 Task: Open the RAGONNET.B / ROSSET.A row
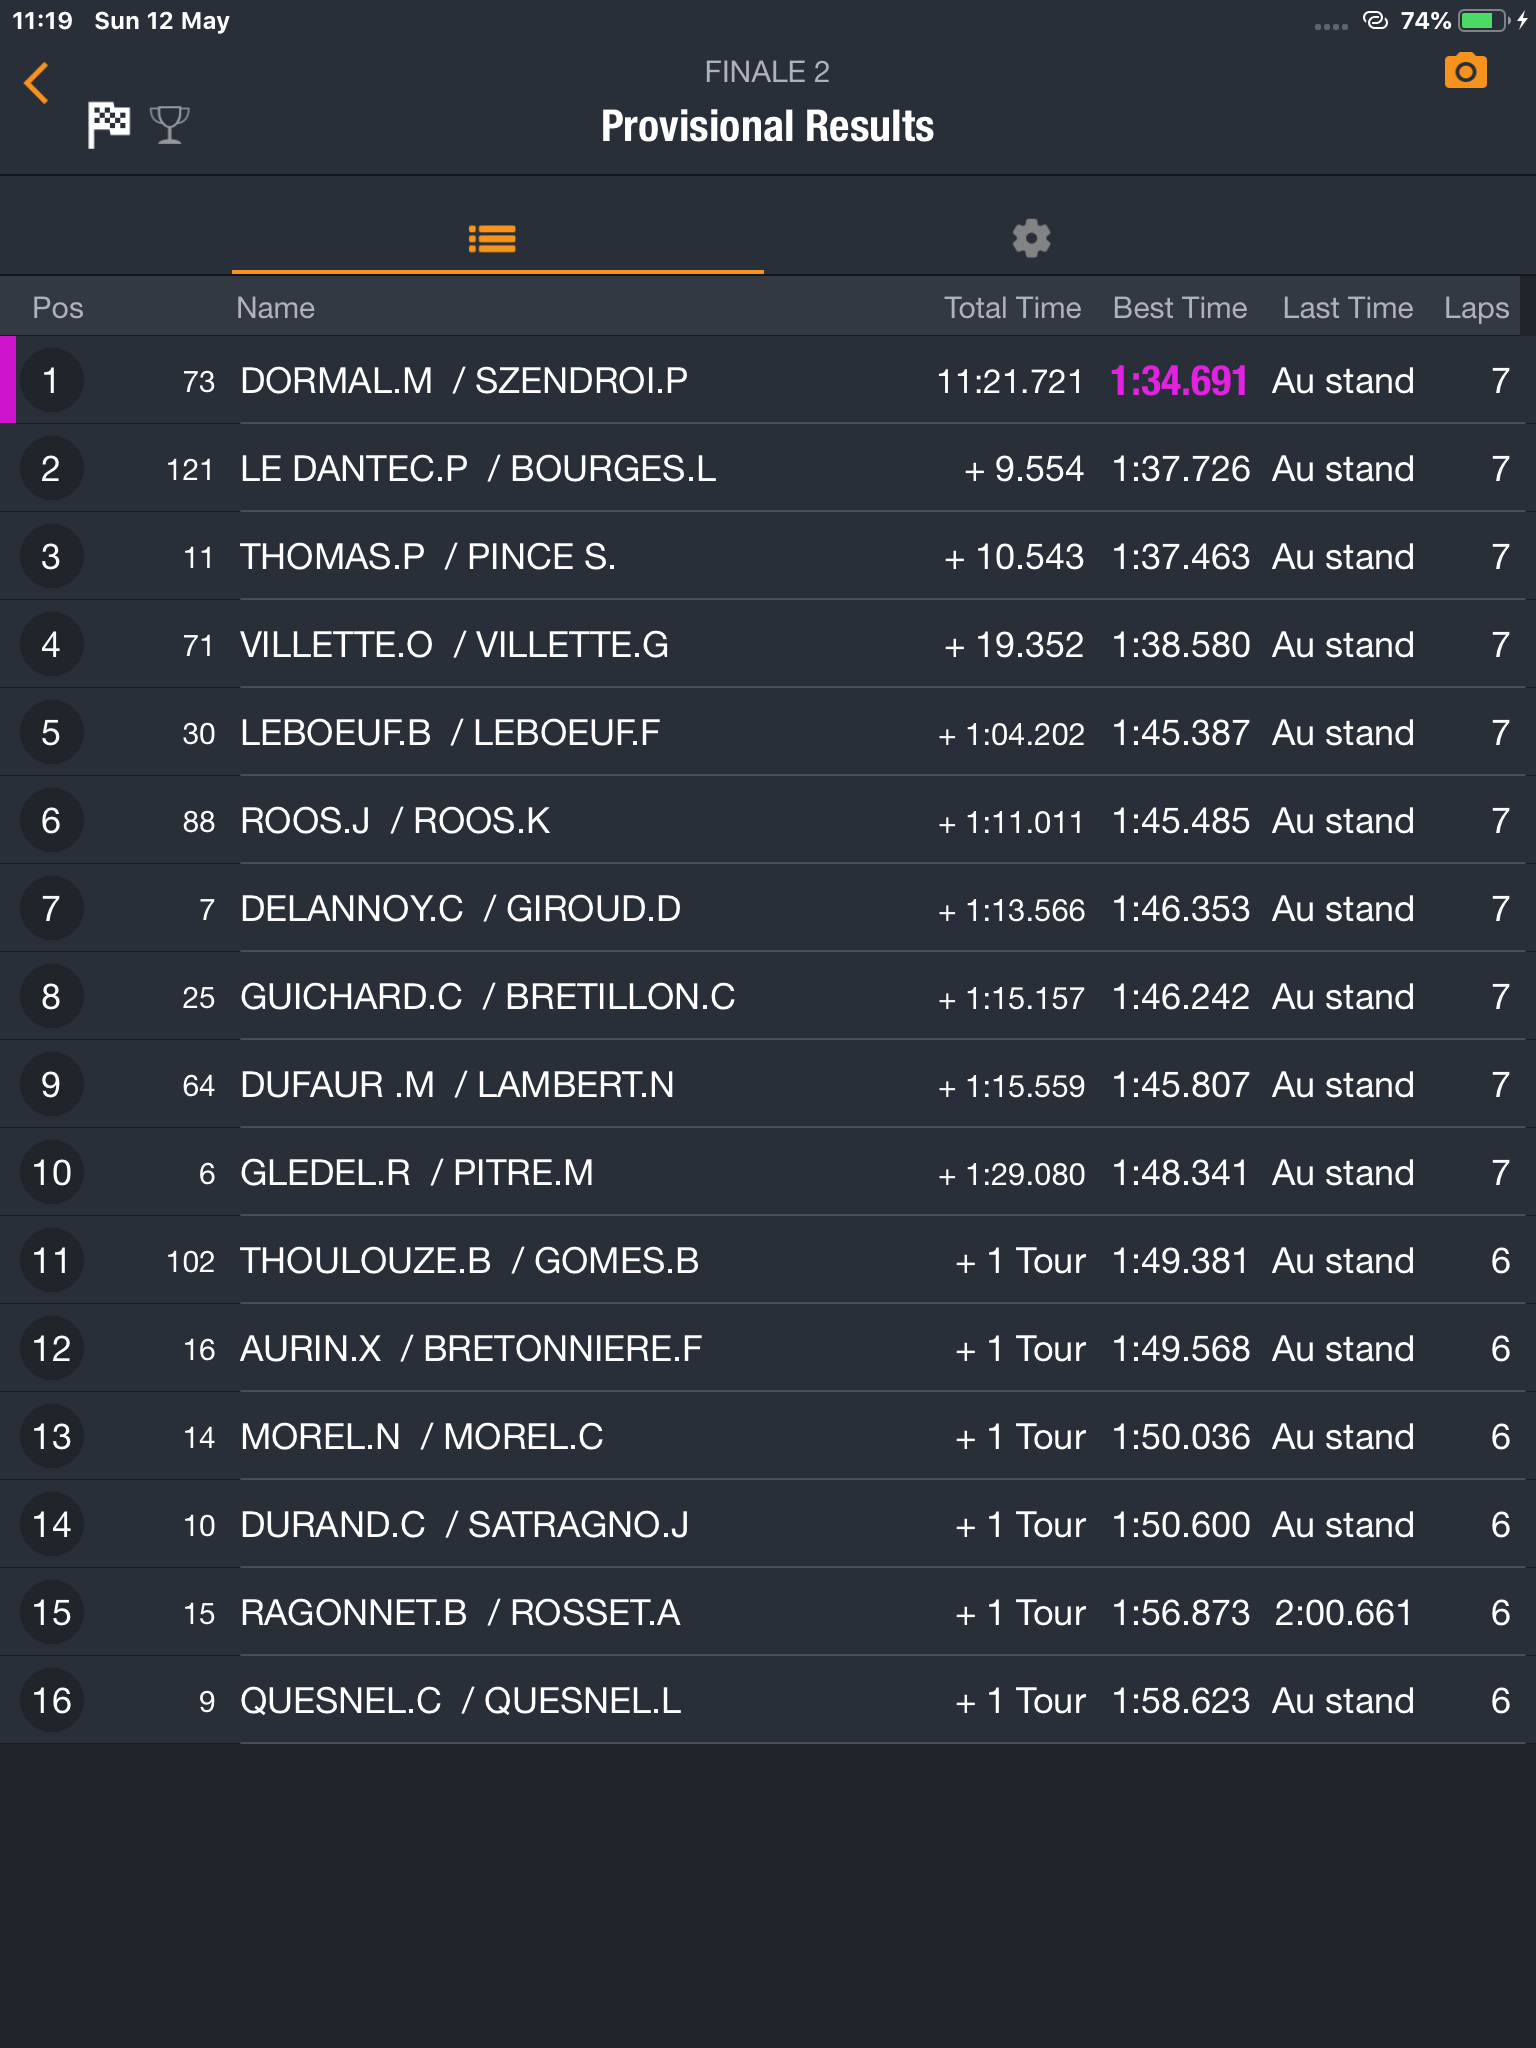tap(768, 1612)
